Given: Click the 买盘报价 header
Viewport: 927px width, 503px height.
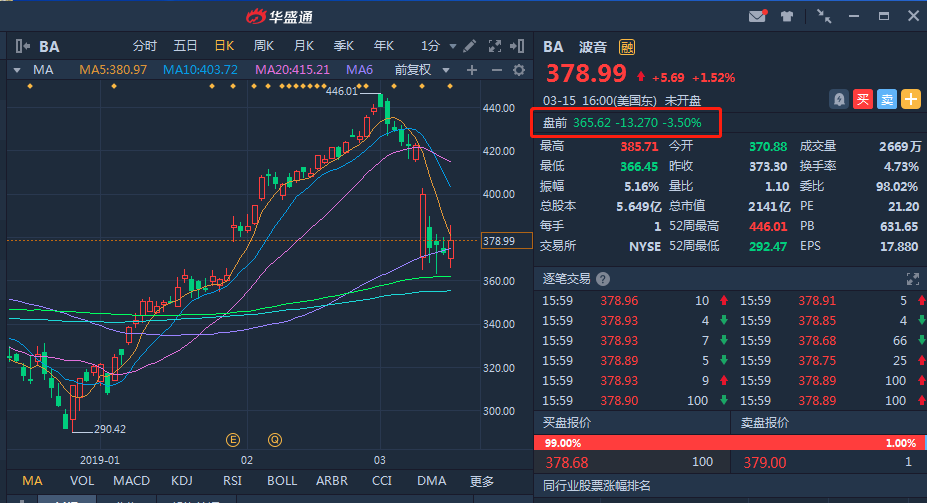Looking at the screenshot, I should [567, 423].
